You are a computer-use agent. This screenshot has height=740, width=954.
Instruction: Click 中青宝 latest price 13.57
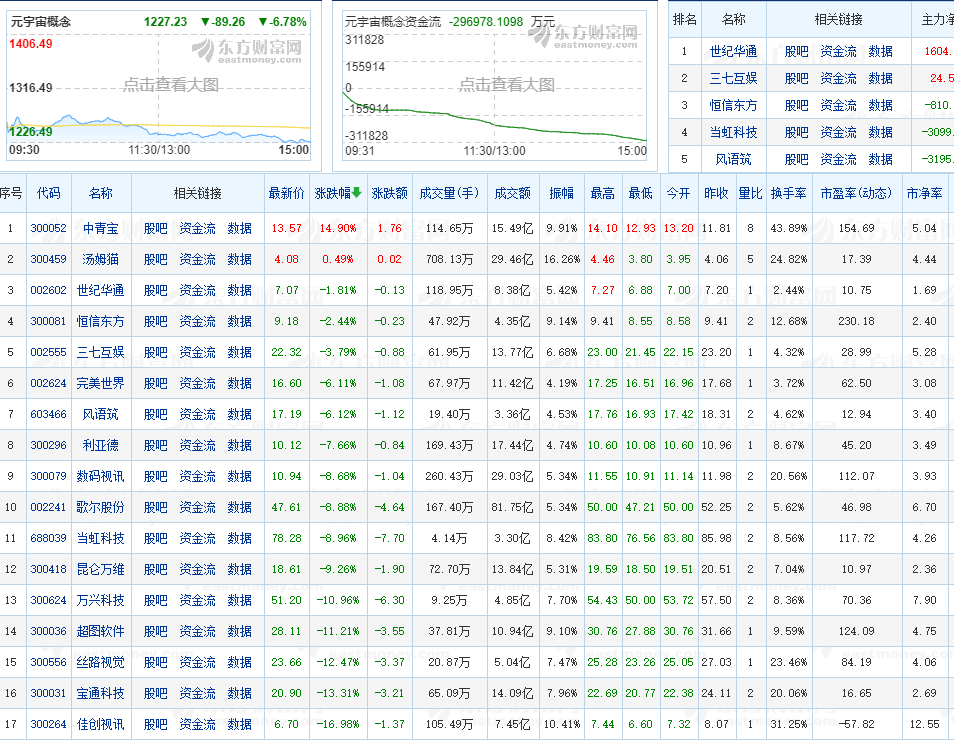[287, 228]
